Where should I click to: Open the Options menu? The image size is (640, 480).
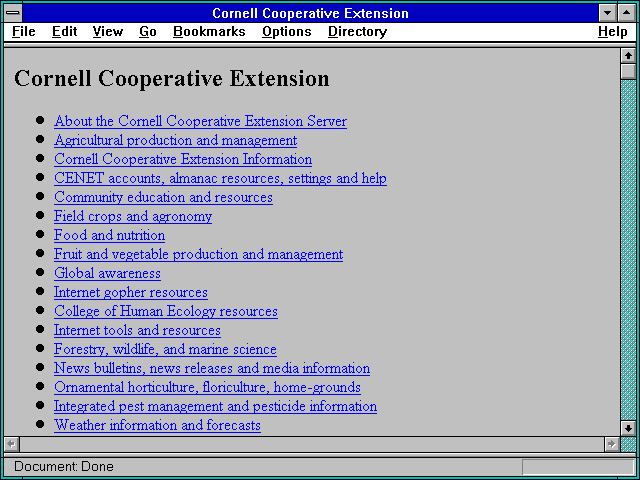pyautogui.click(x=287, y=31)
